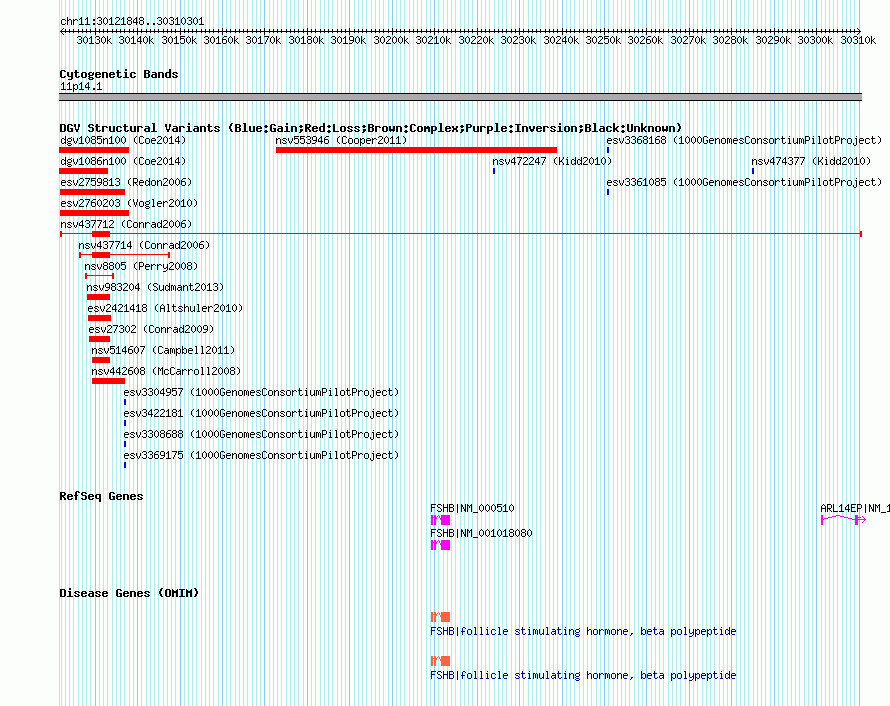The height and width of the screenshot is (706, 890).
Task: Click esv3304957 1000Genomes variant label
Action: point(261,392)
